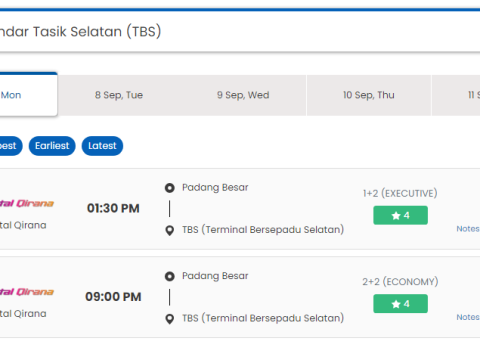Click Padang Besar in the 09:00 PM trip
The image size is (480, 360).
(215, 276)
